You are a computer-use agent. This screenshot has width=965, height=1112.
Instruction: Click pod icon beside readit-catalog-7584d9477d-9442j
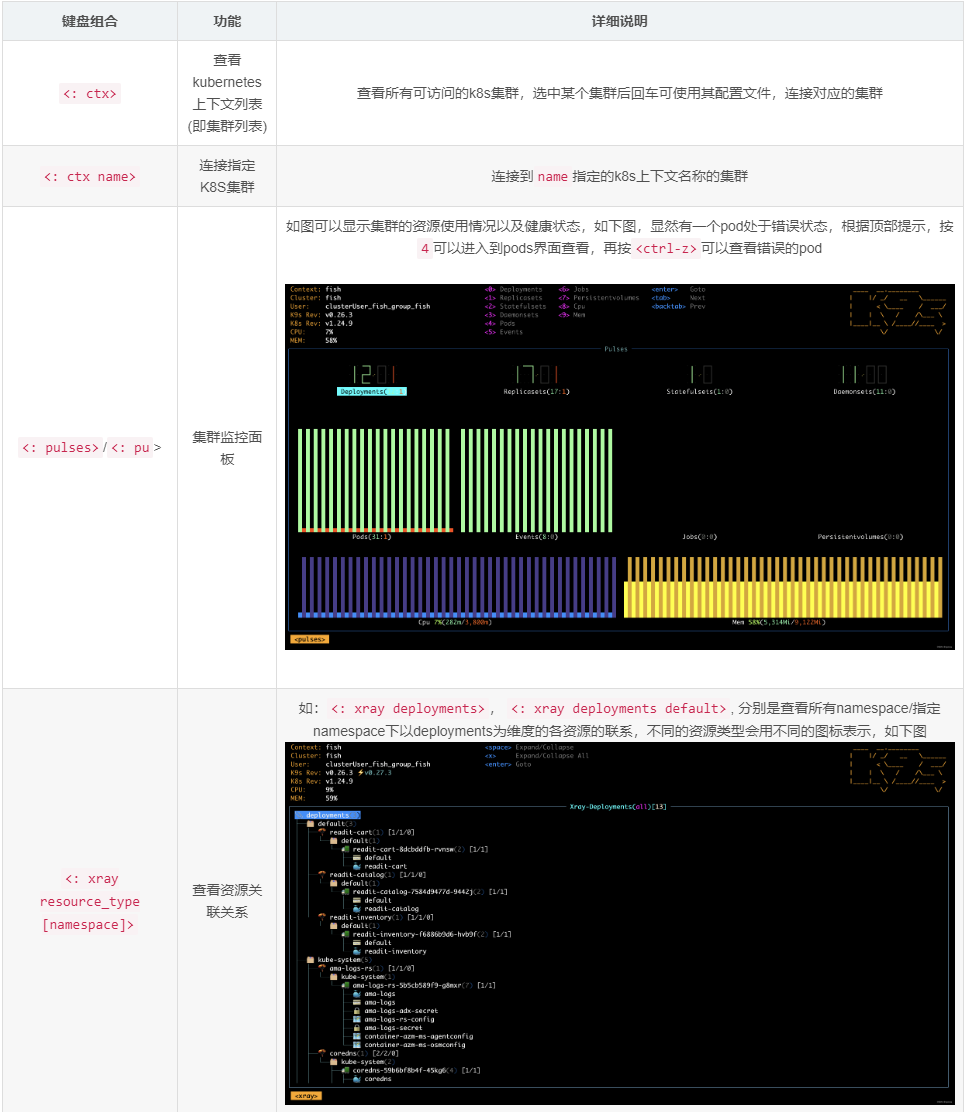click(x=345, y=892)
